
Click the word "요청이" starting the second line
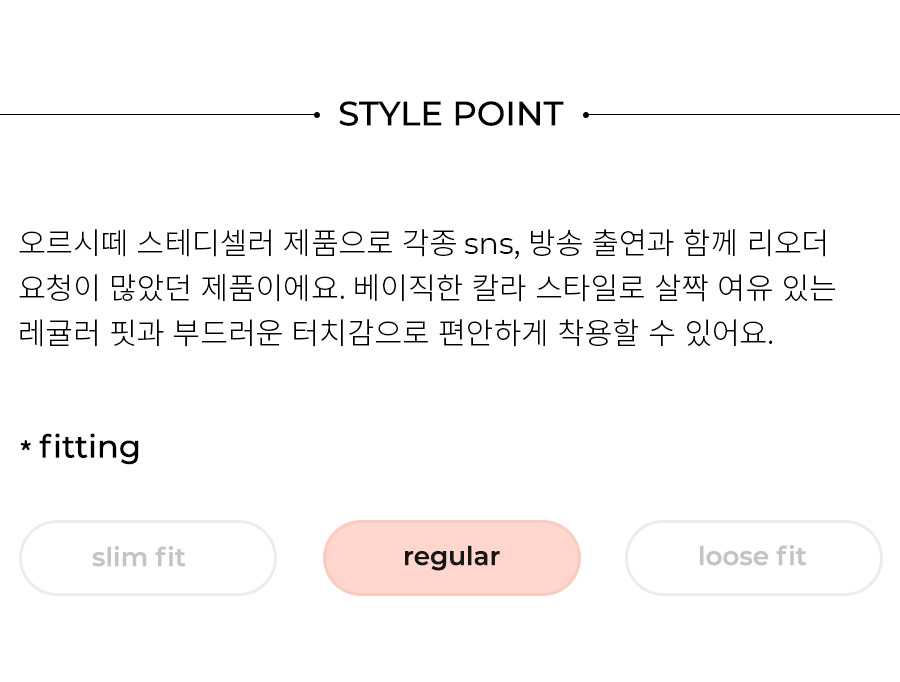coord(59,288)
